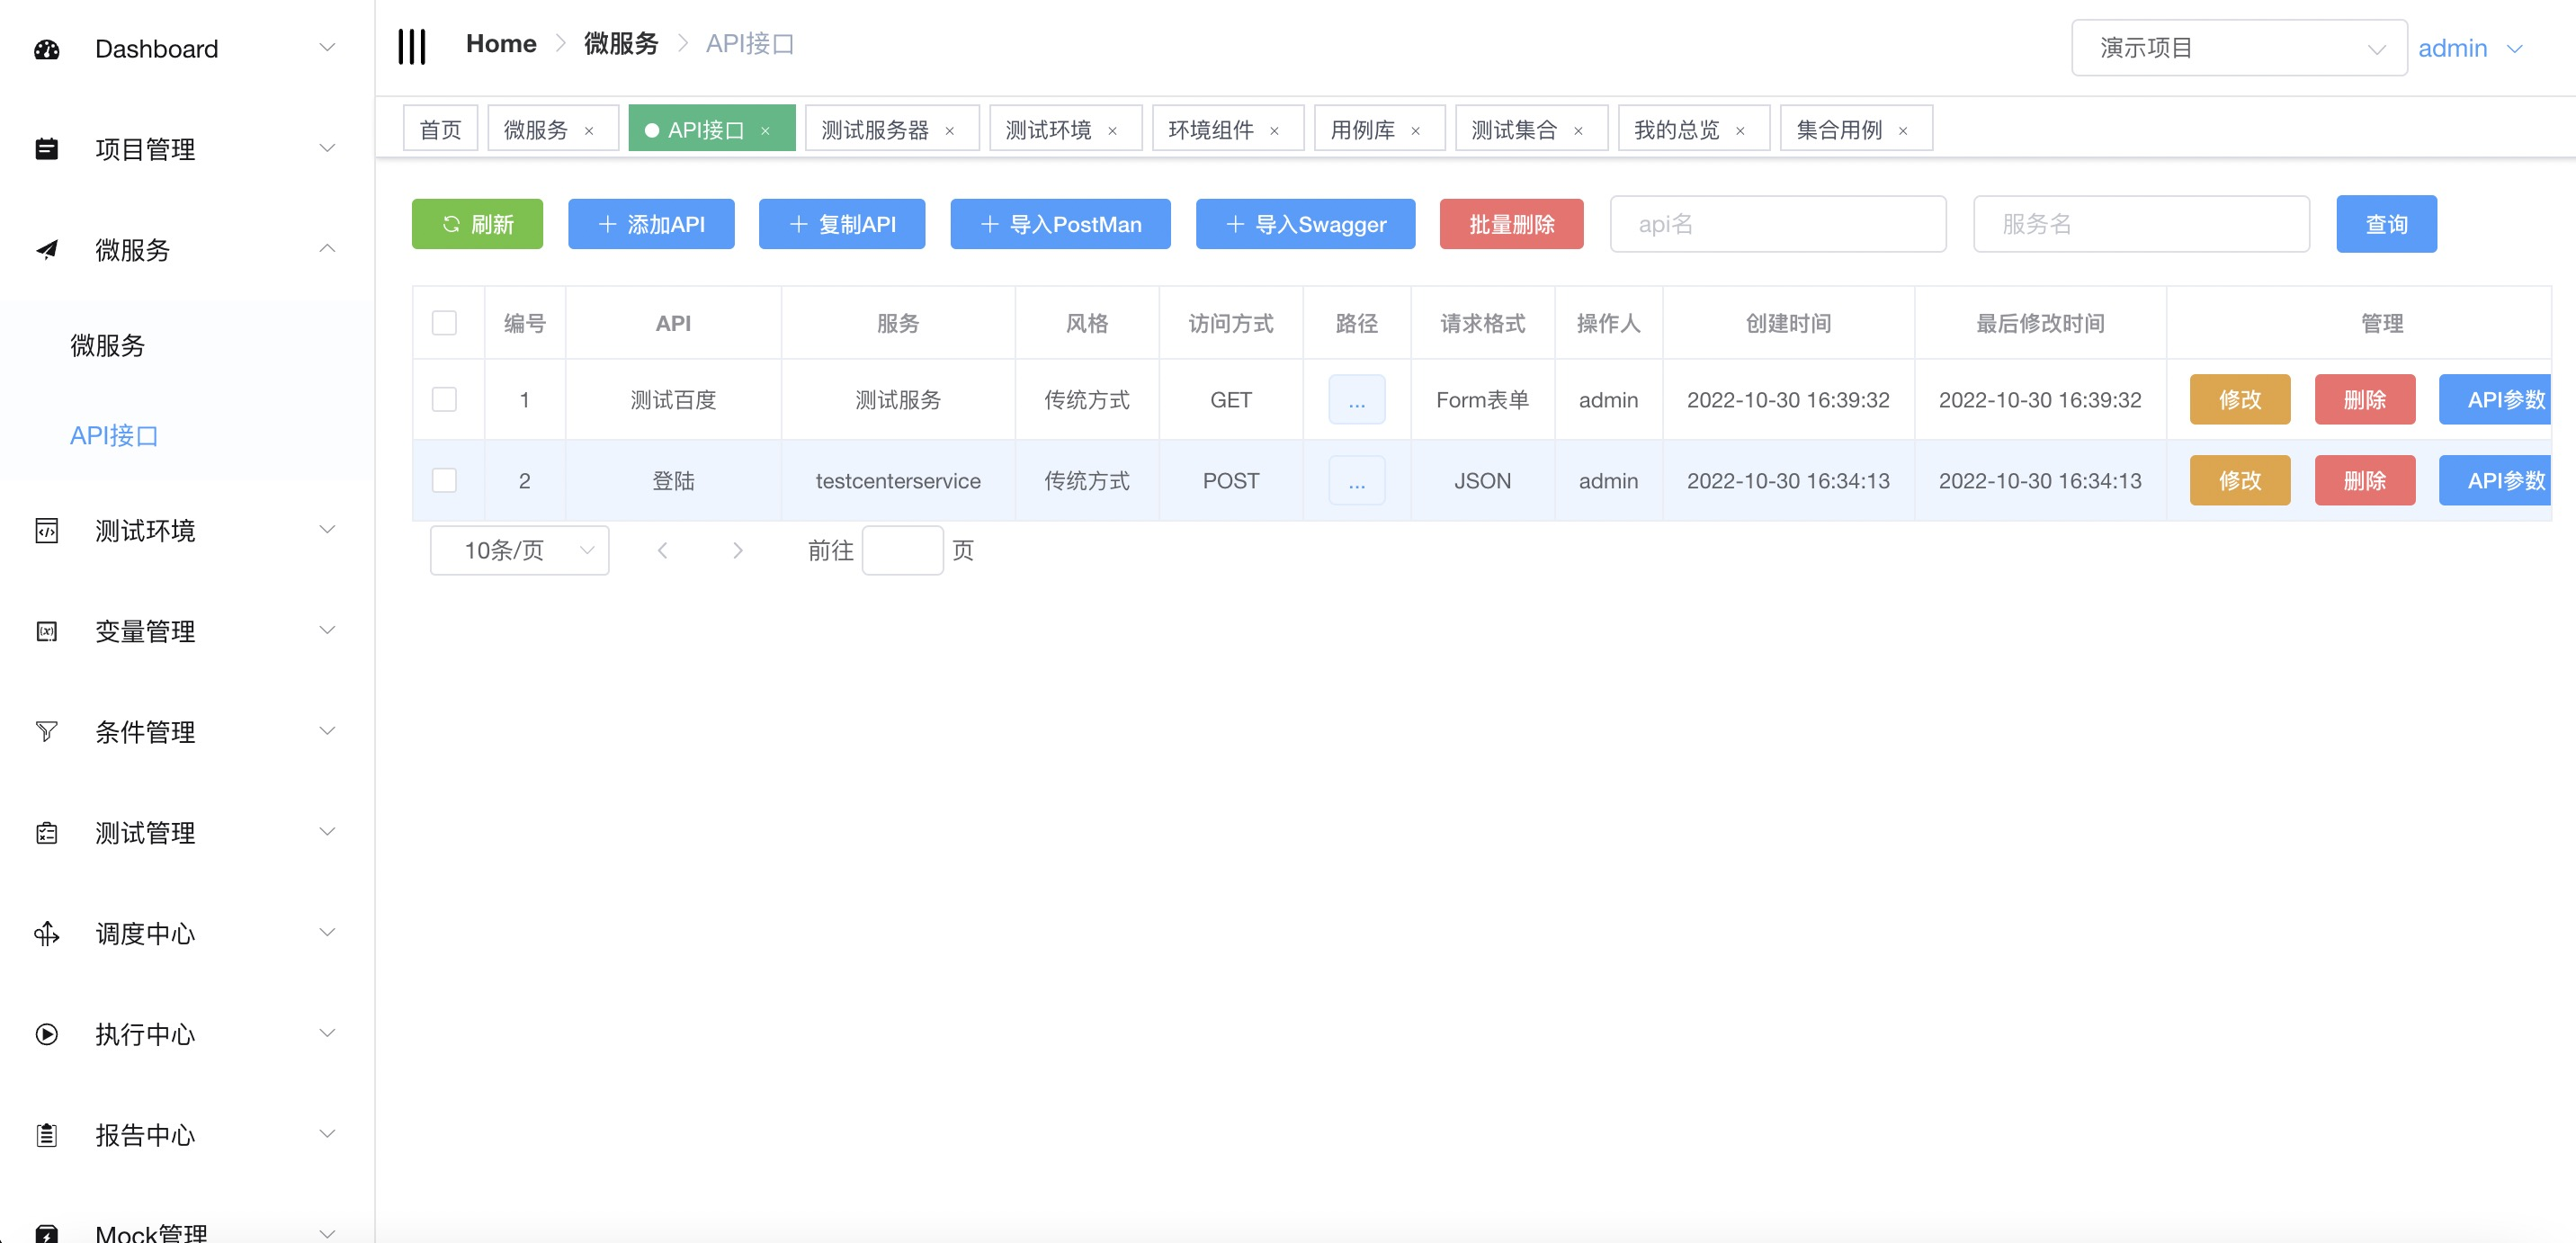Image resolution: width=2576 pixels, height=1243 pixels.
Task: Click 修改 button for 测试百度 entry
Action: pyautogui.click(x=2240, y=399)
